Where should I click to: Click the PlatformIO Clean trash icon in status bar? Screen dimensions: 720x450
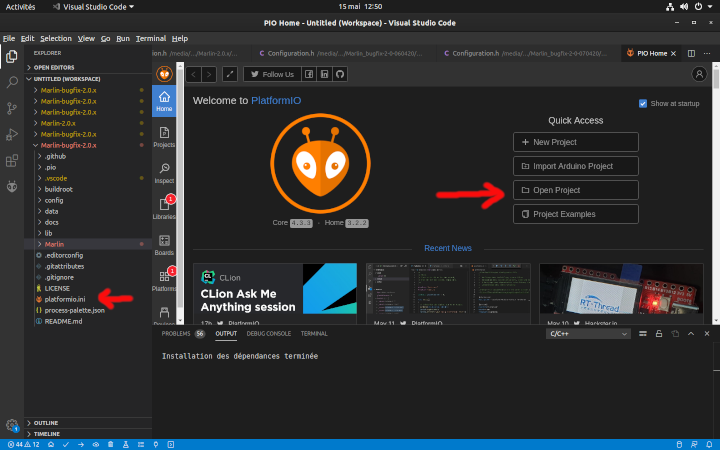click(x=111, y=444)
